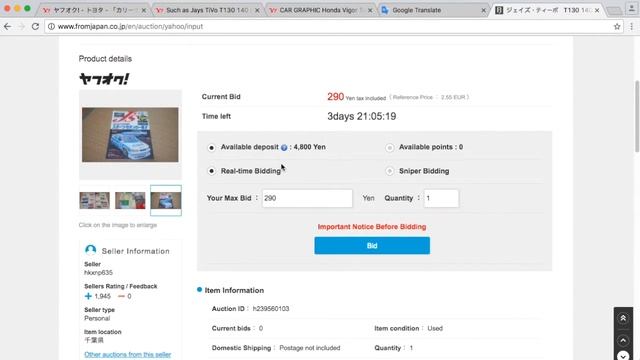The height and width of the screenshot is (360, 640).
Task: Select first product thumbnail image
Action: click(94, 200)
